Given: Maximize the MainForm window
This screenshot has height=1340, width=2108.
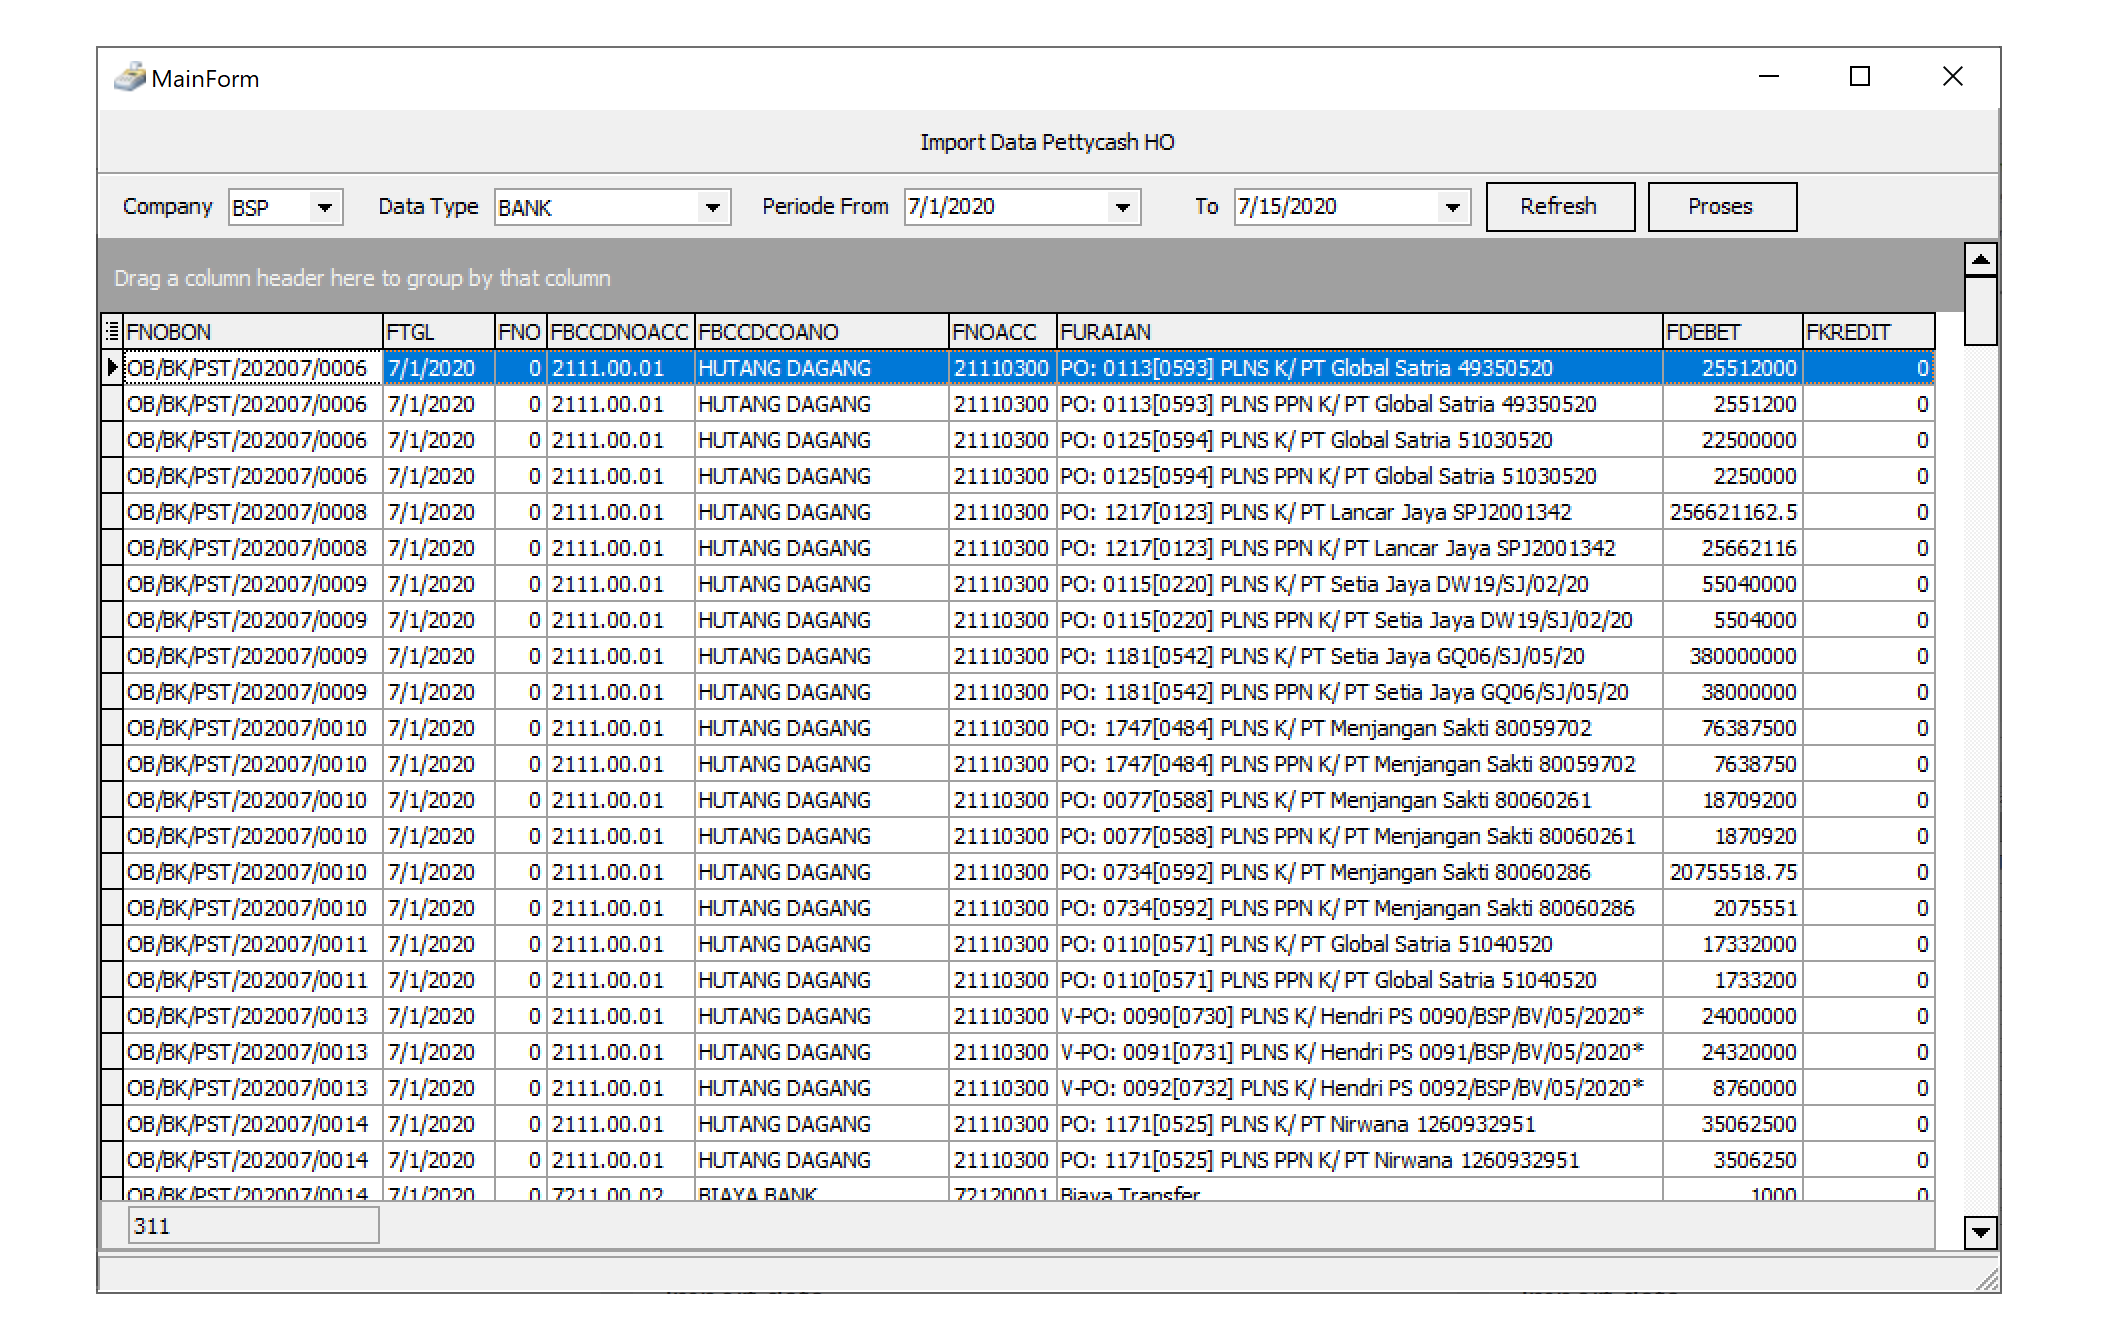Looking at the screenshot, I should [x=1859, y=77].
